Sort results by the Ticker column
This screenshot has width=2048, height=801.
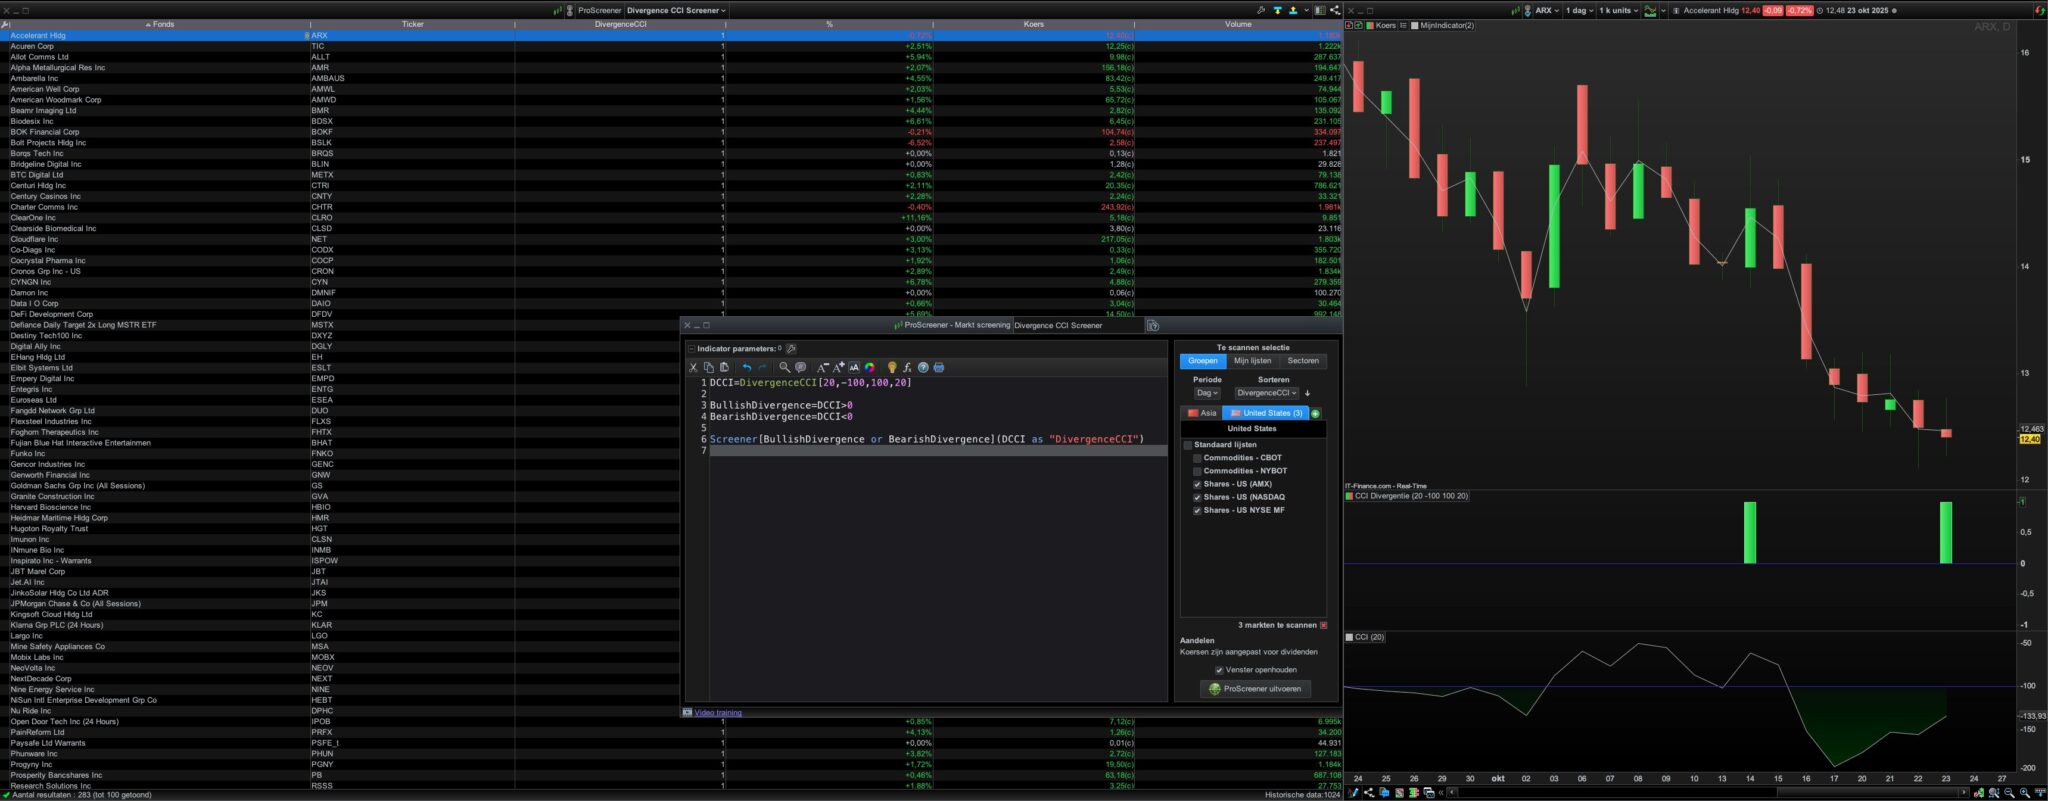[412, 24]
